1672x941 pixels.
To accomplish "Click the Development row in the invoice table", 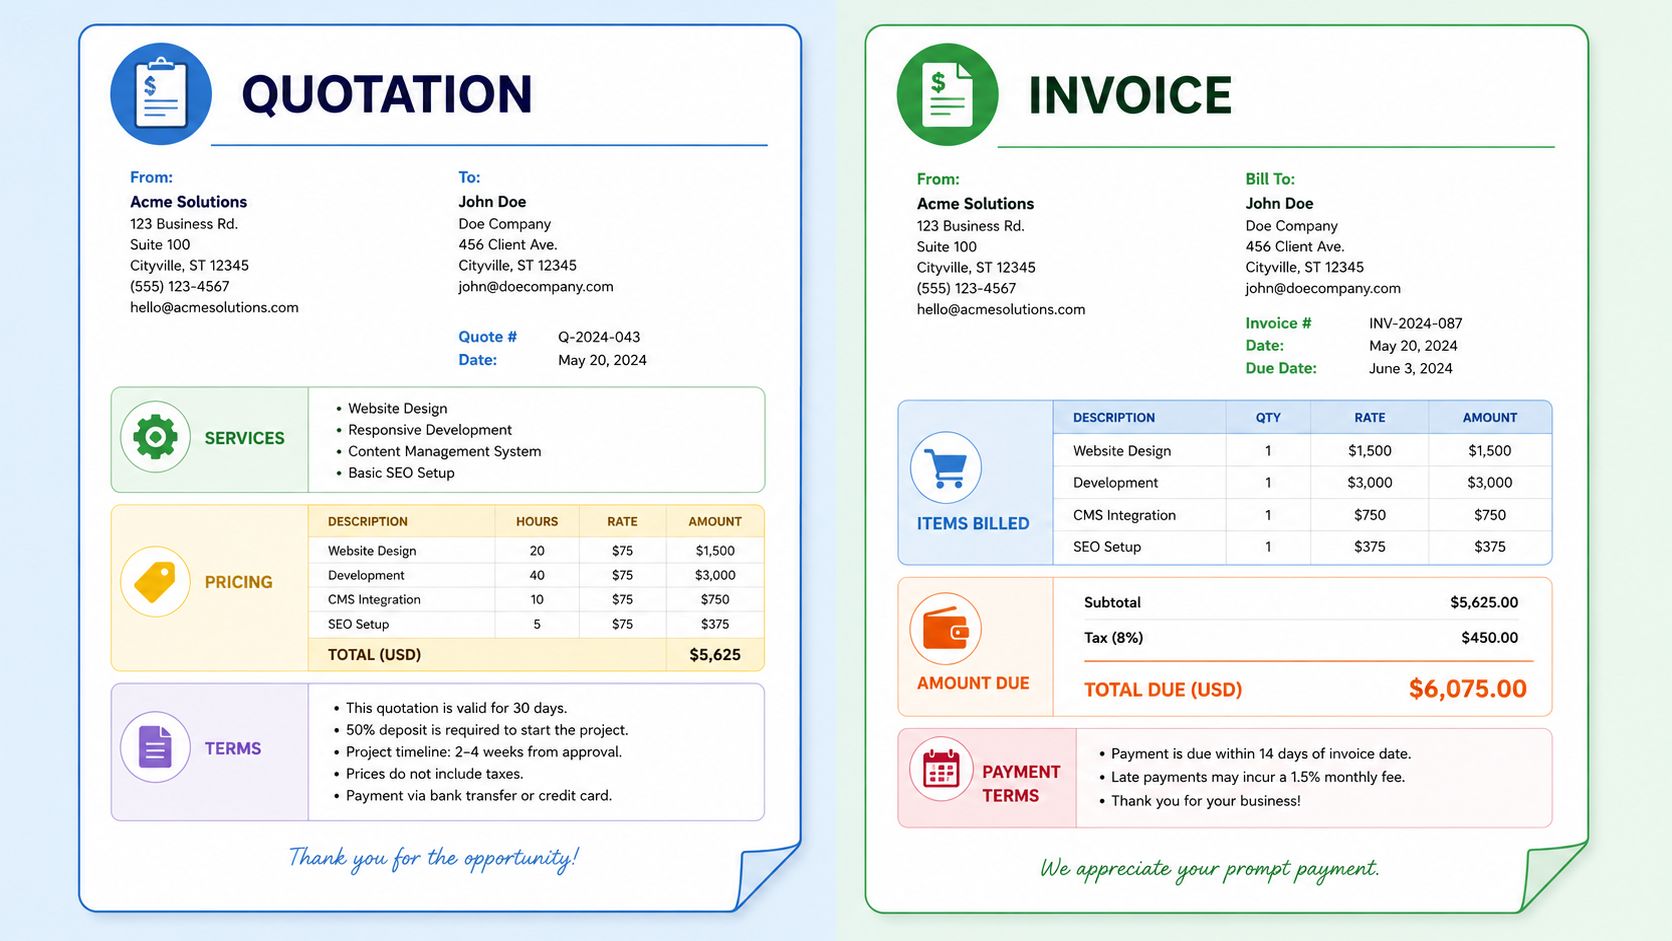I will tap(1302, 482).
